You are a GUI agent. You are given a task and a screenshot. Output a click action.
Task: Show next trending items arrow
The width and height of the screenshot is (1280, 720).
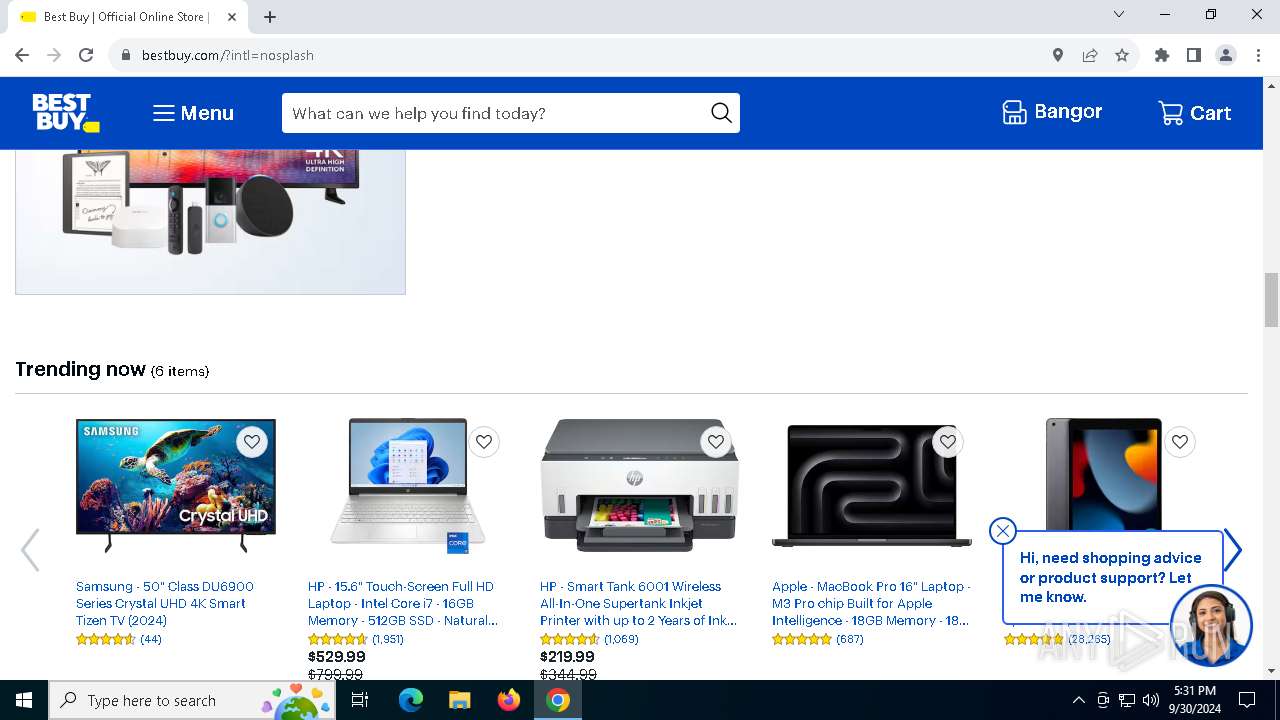point(1233,550)
